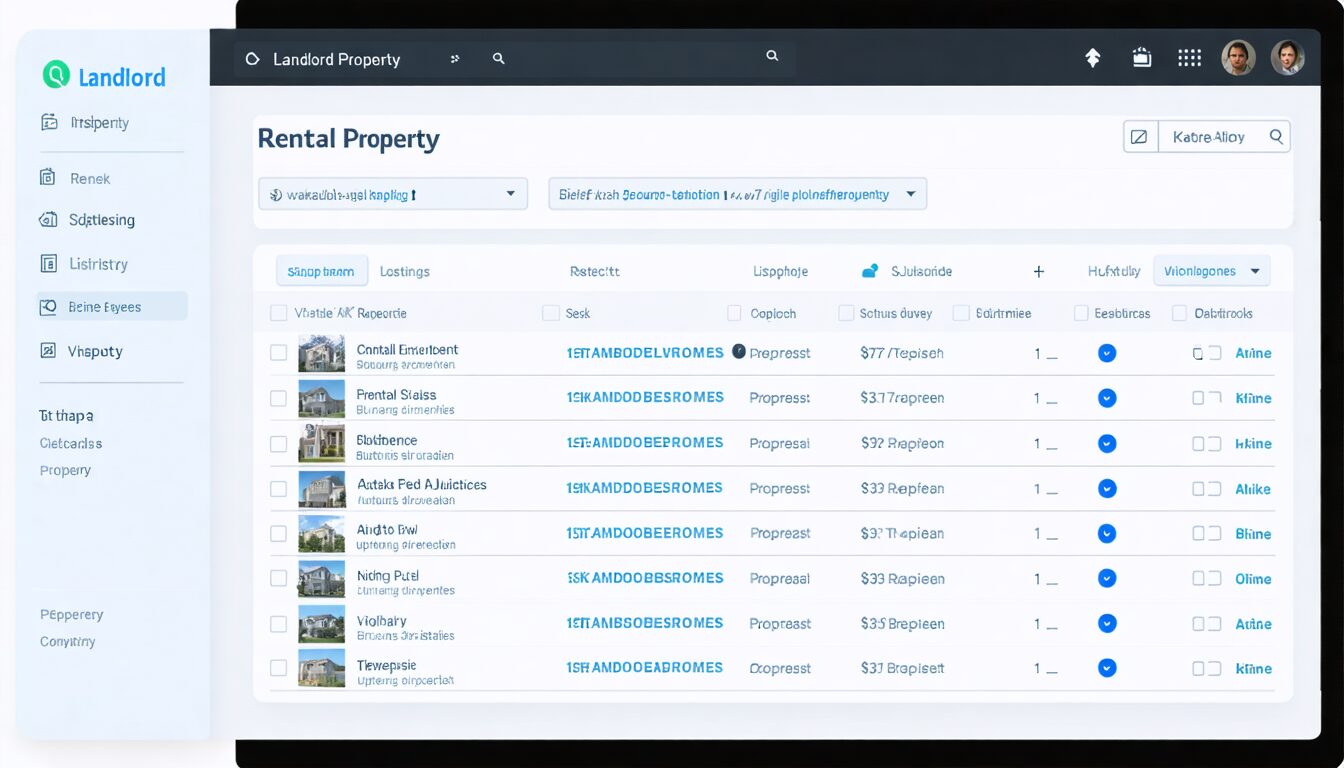1344x768 pixels.
Task: Click the magnifier in the Kabre Alioy field
Action: coord(1276,137)
